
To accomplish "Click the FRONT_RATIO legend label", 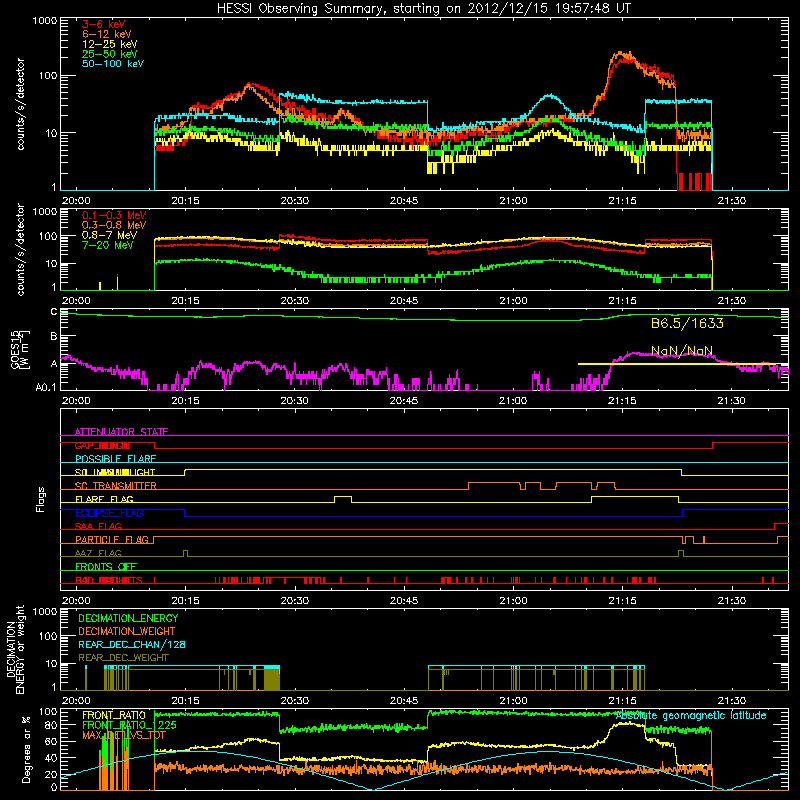I will [113, 715].
